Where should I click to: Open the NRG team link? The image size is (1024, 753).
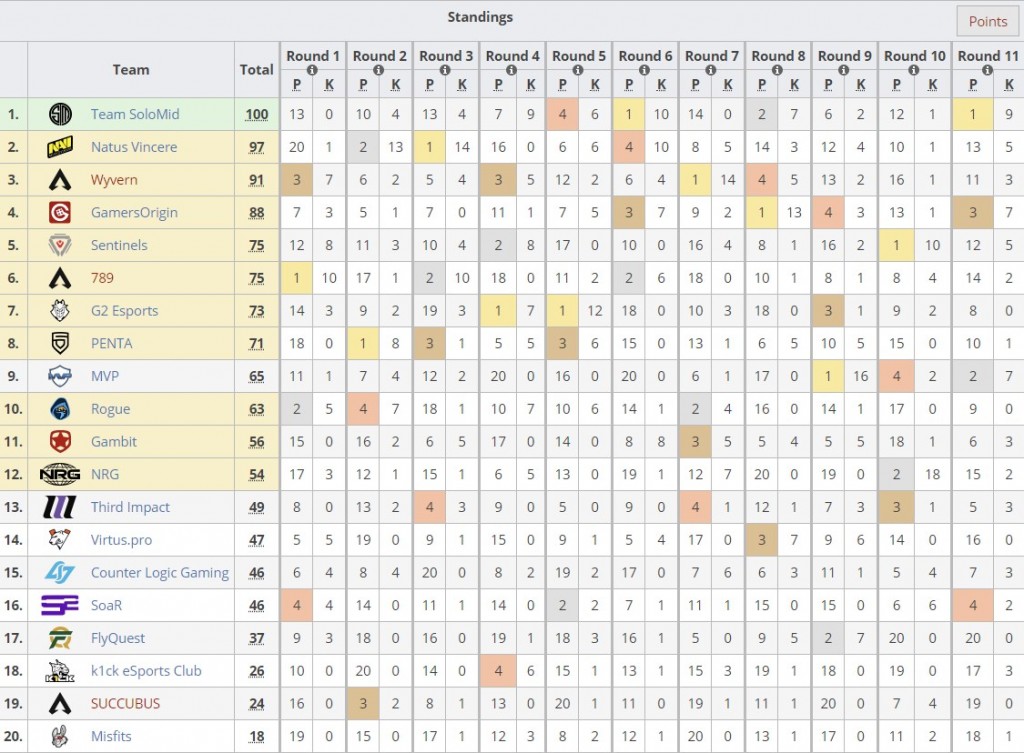click(104, 474)
